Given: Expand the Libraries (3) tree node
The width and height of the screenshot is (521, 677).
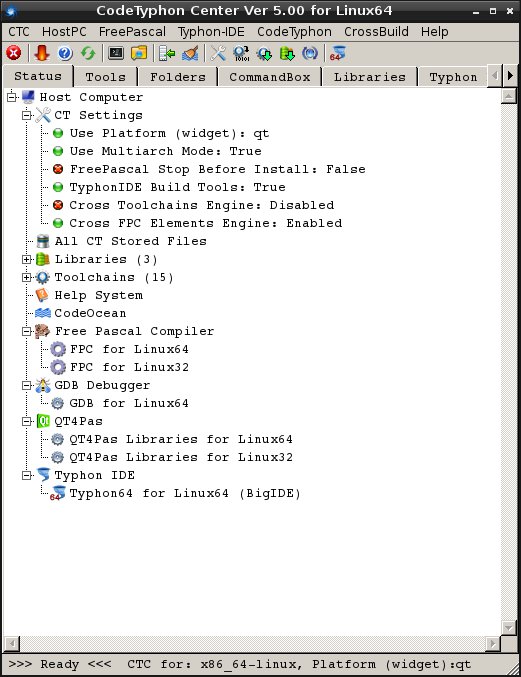Looking at the screenshot, I should 27,259.
